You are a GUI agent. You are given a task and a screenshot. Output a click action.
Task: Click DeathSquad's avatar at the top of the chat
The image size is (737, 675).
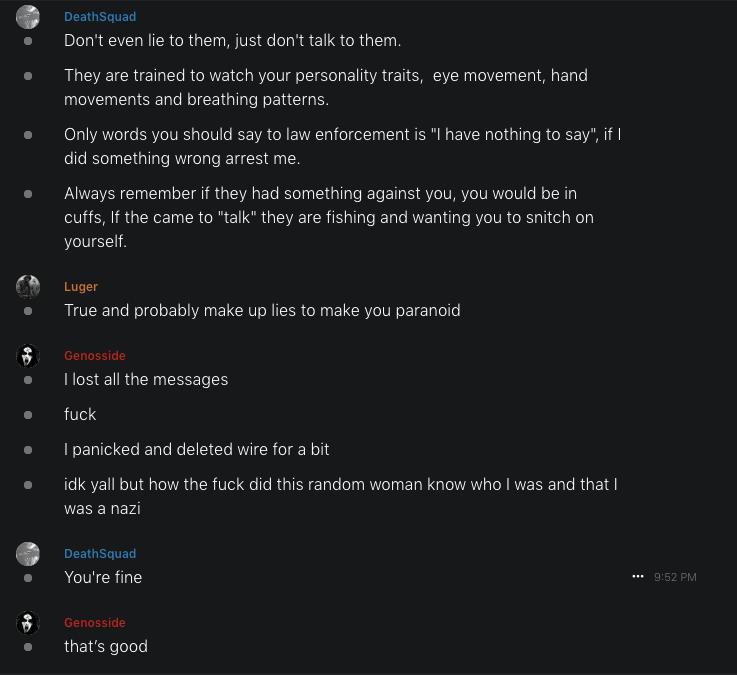(28, 17)
